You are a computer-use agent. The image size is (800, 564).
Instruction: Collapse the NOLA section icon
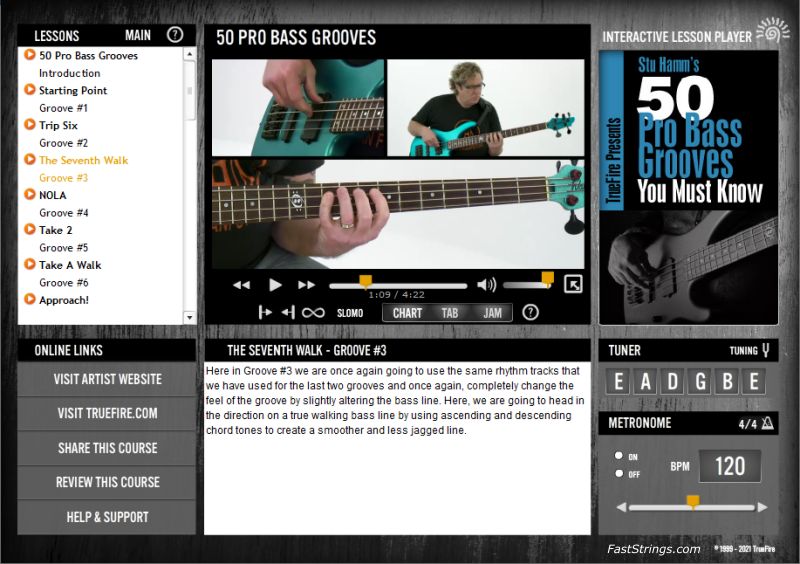[30, 194]
